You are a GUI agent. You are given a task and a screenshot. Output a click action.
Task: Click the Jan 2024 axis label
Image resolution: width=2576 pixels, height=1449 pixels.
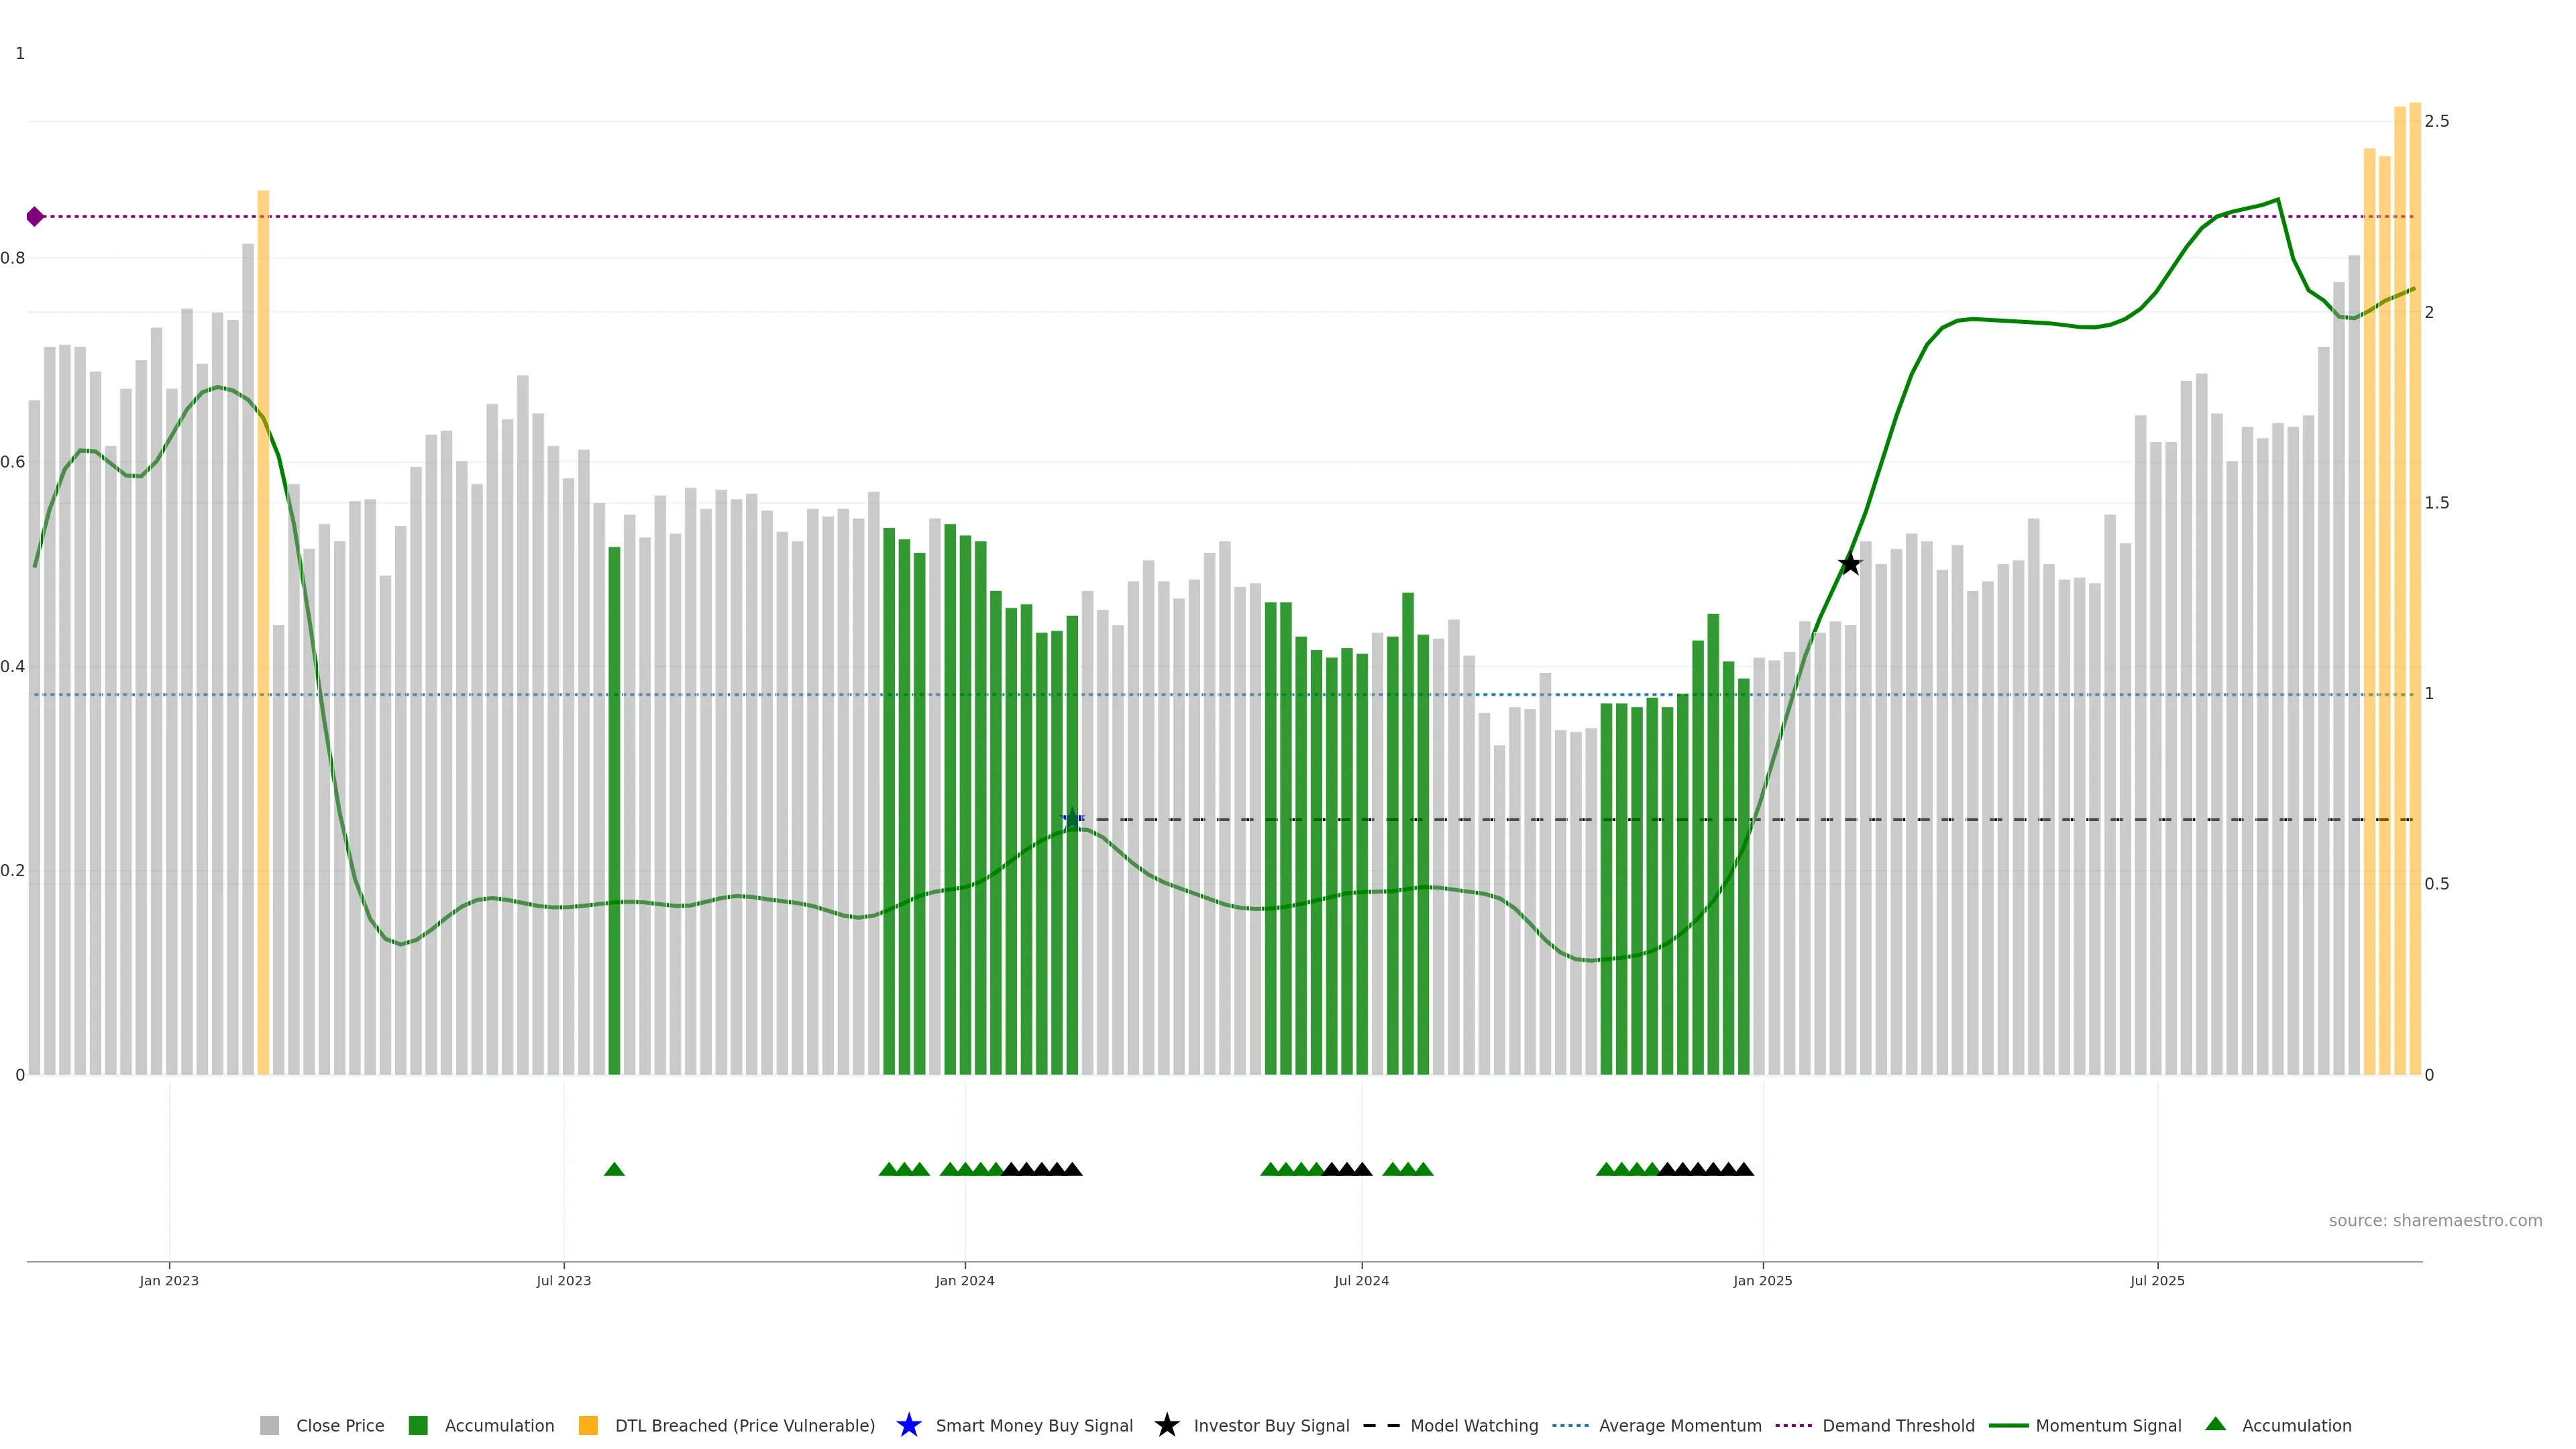964,1280
